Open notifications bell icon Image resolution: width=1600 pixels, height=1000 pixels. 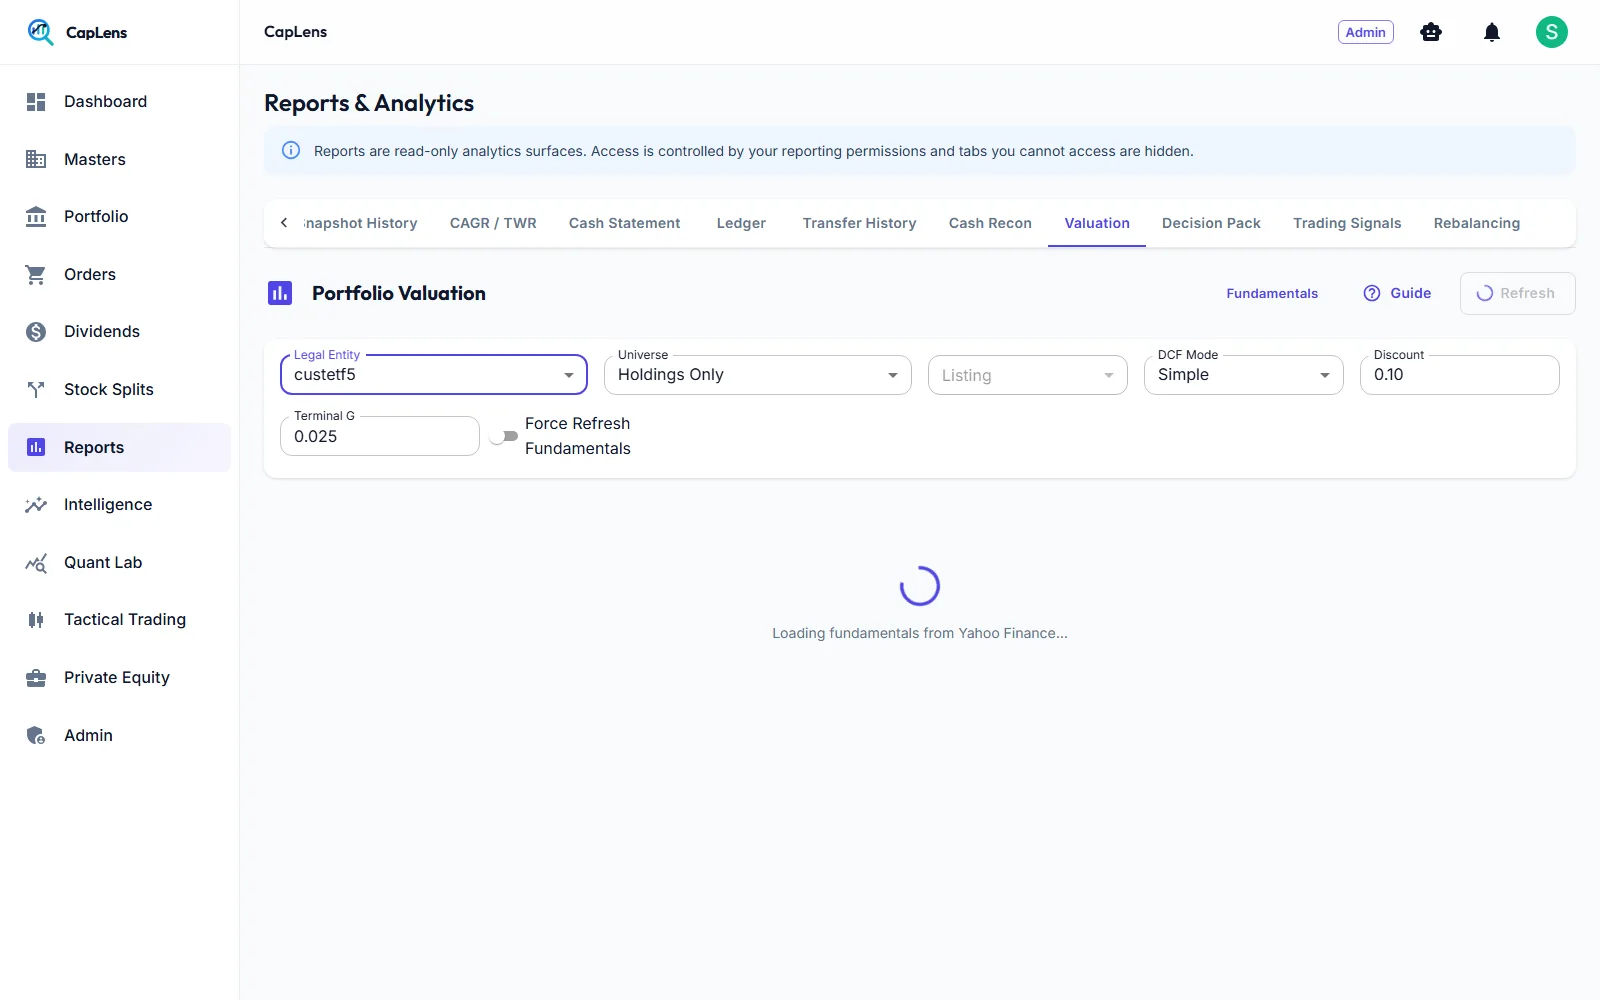[1492, 32]
